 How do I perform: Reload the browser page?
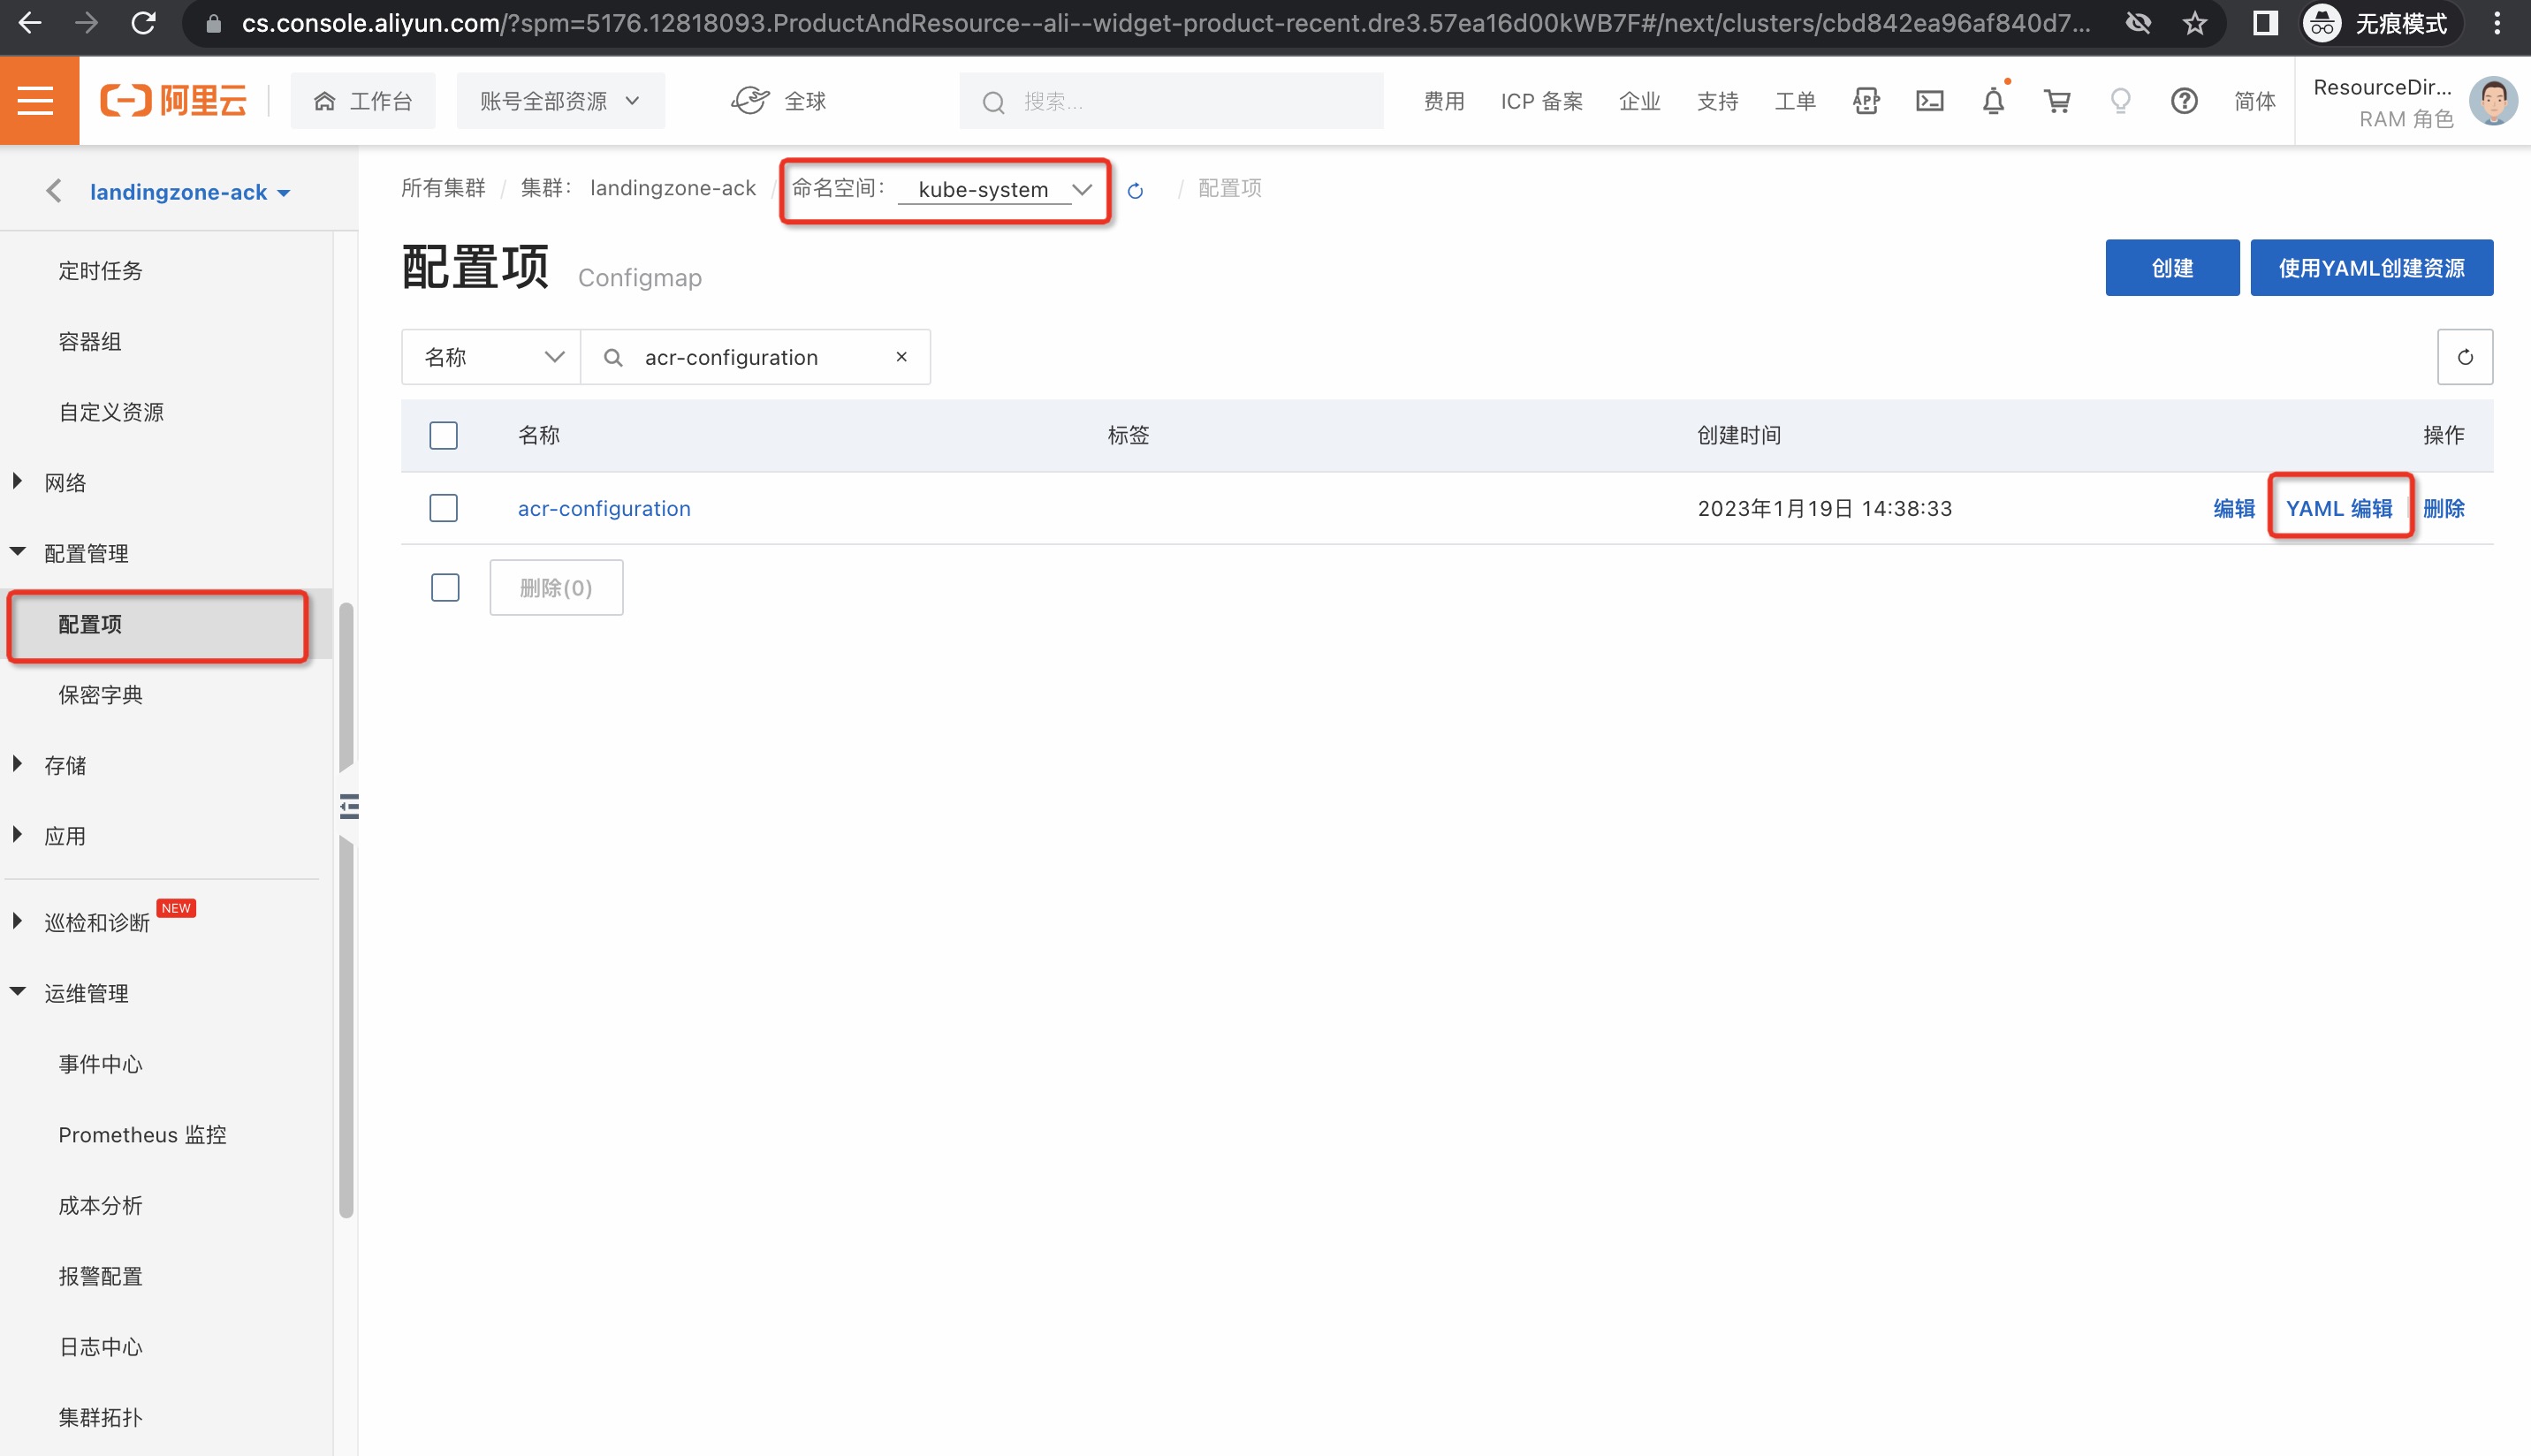pyautogui.click(x=143, y=23)
